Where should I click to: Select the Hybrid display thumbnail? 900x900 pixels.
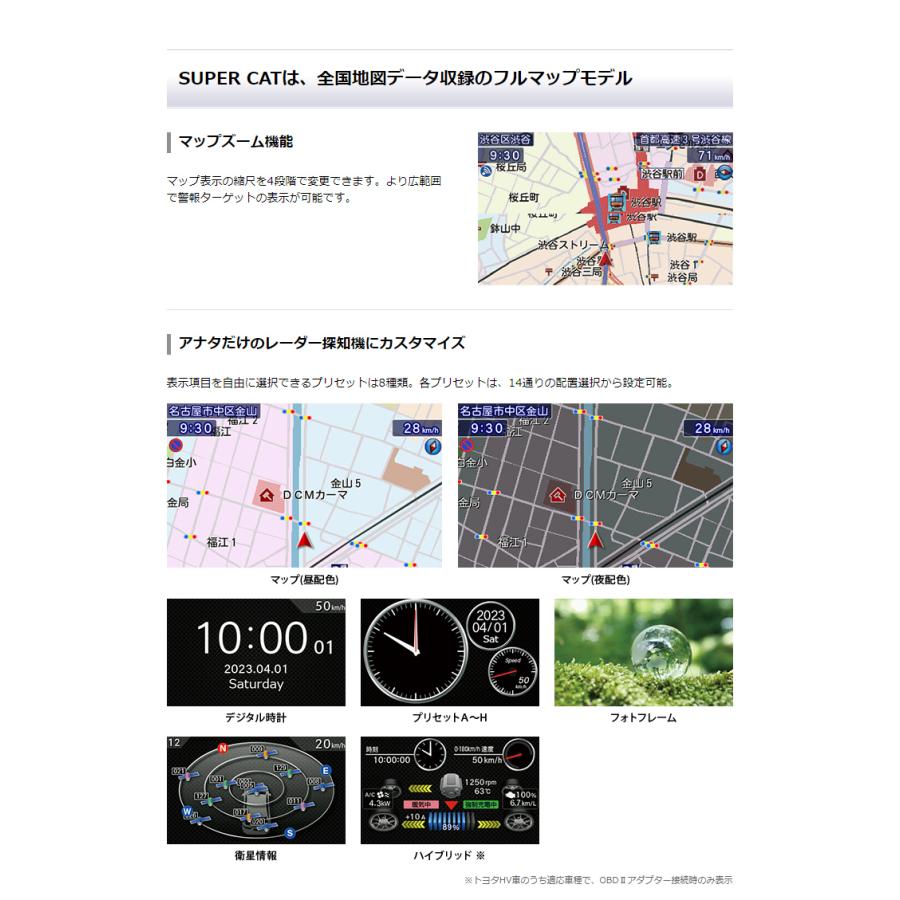tap(449, 790)
